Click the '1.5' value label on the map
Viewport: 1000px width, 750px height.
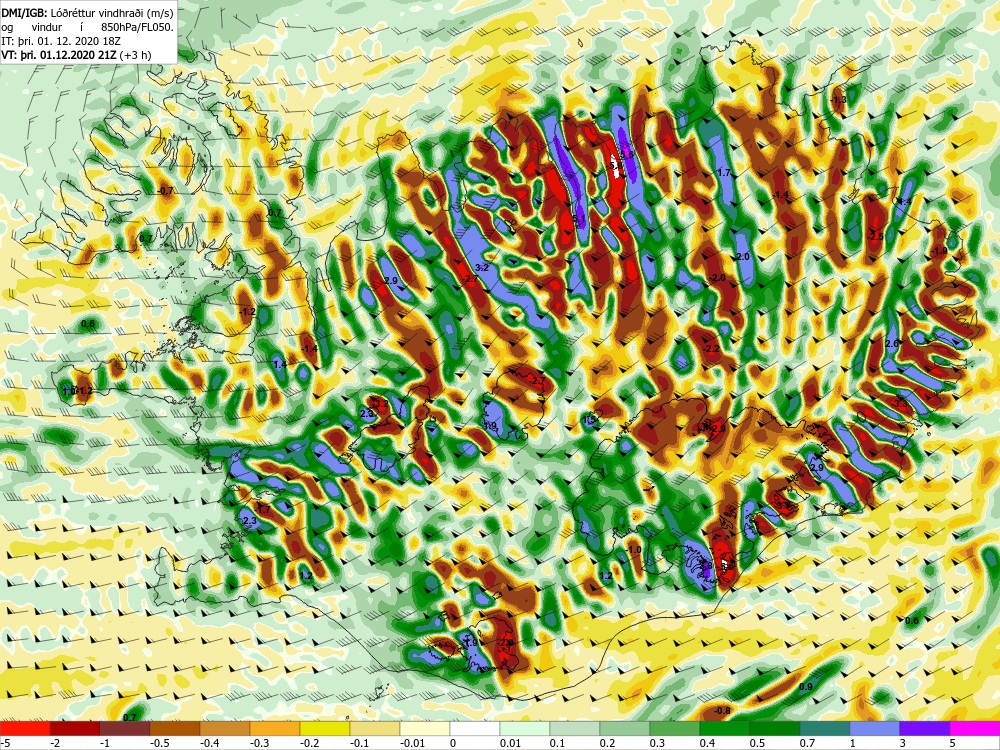point(589,420)
